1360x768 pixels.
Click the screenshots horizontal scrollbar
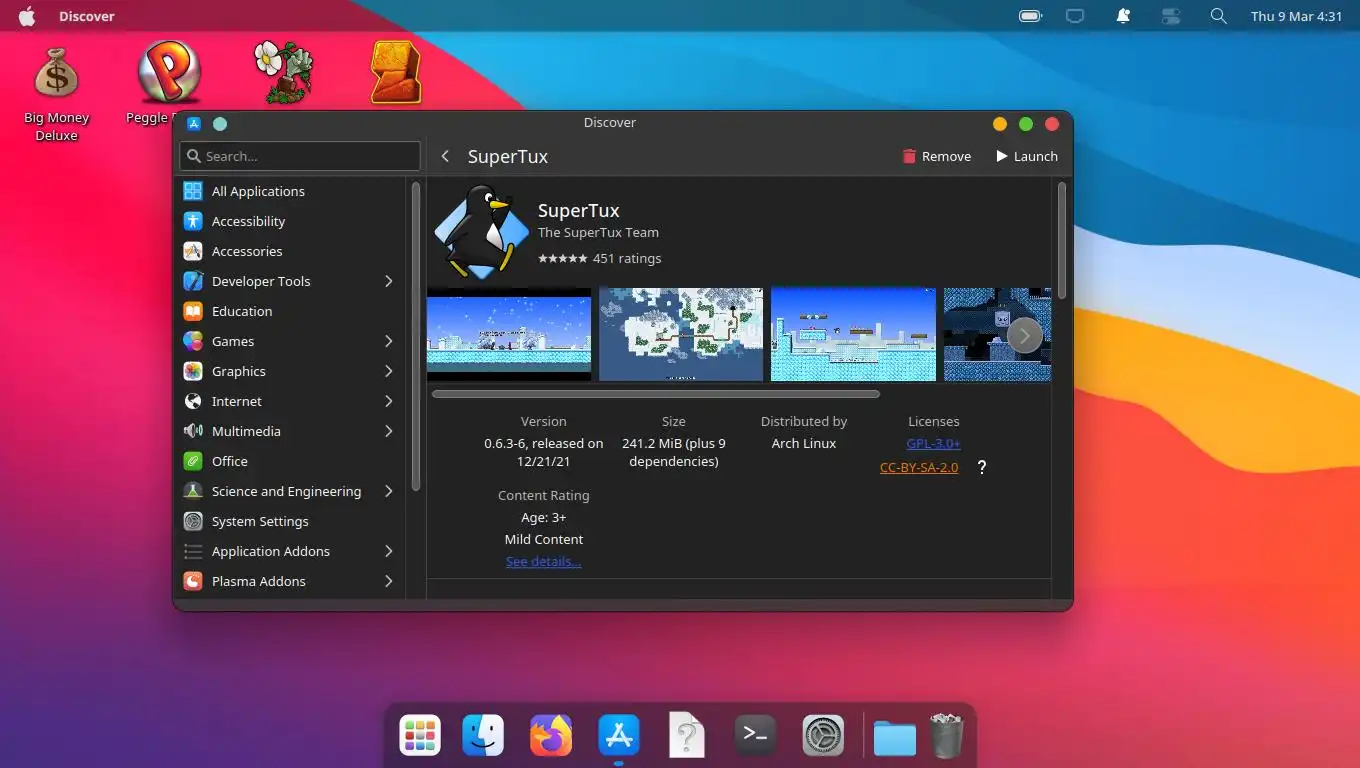[x=656, y=394]
